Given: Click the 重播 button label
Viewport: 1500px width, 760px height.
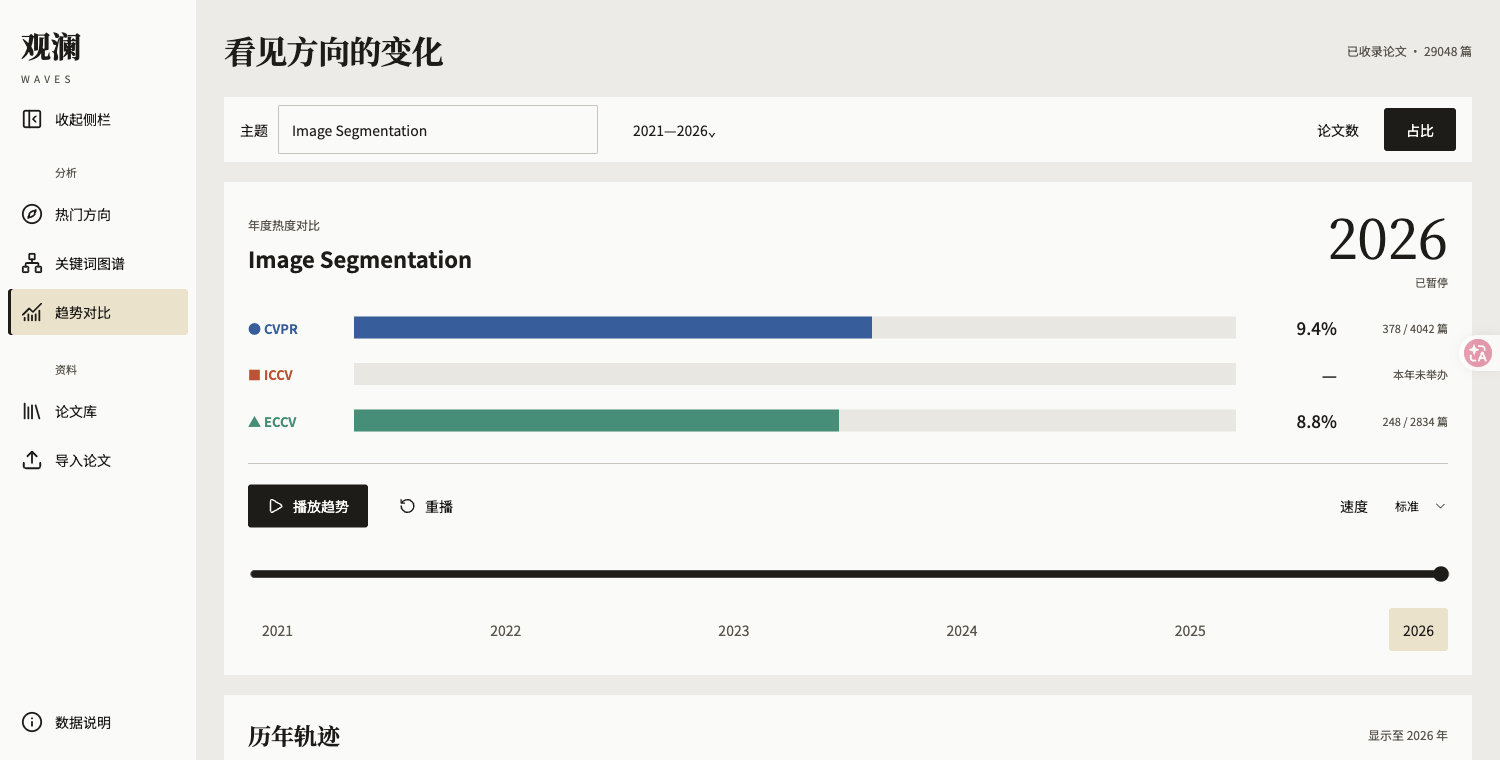Looking at the screenshot, I should pyautogui.click(x=439, y=507).
